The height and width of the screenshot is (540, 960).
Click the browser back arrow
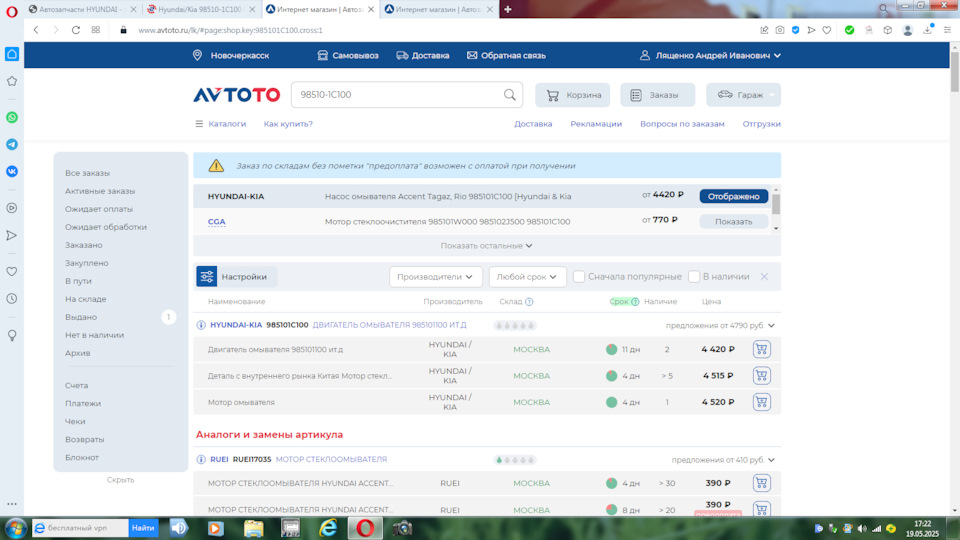36,30
